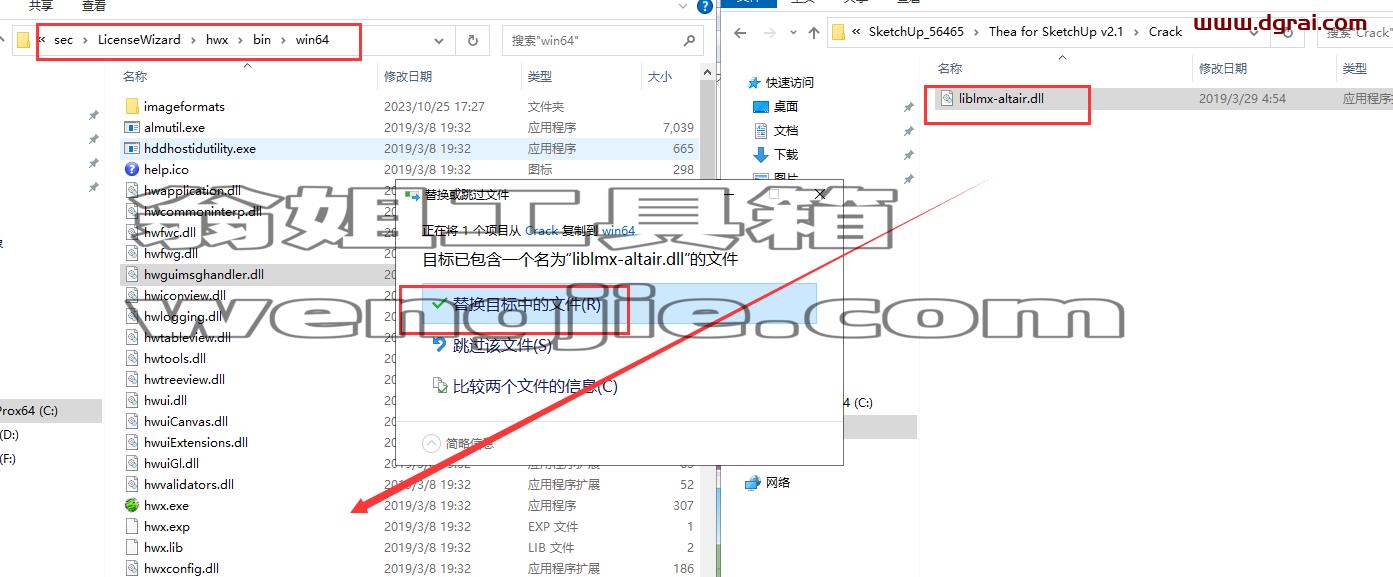Select hddhostidutility.exe application icon
Viewport: 1393px width, 577px height.
point(132,148)
